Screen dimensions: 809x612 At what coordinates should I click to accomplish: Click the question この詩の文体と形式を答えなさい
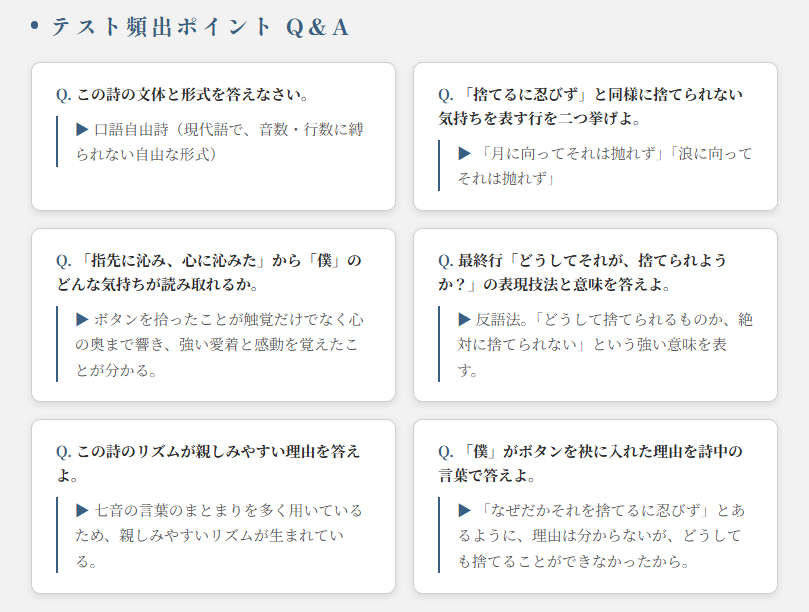[x=191, y=95]
